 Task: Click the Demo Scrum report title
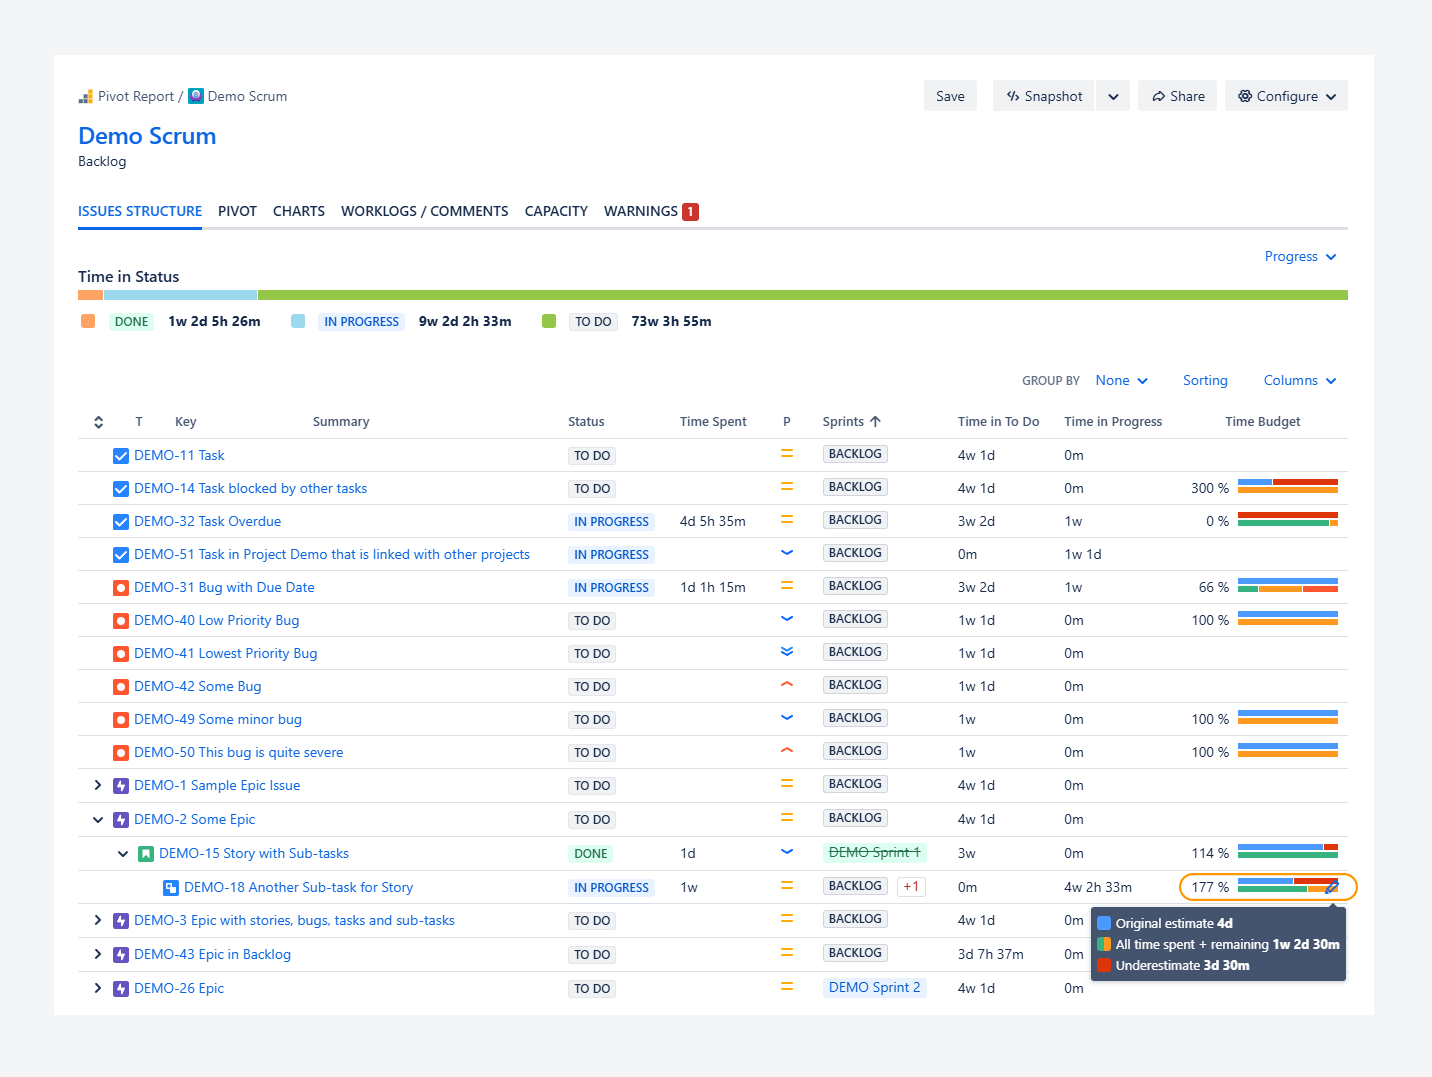147,136
